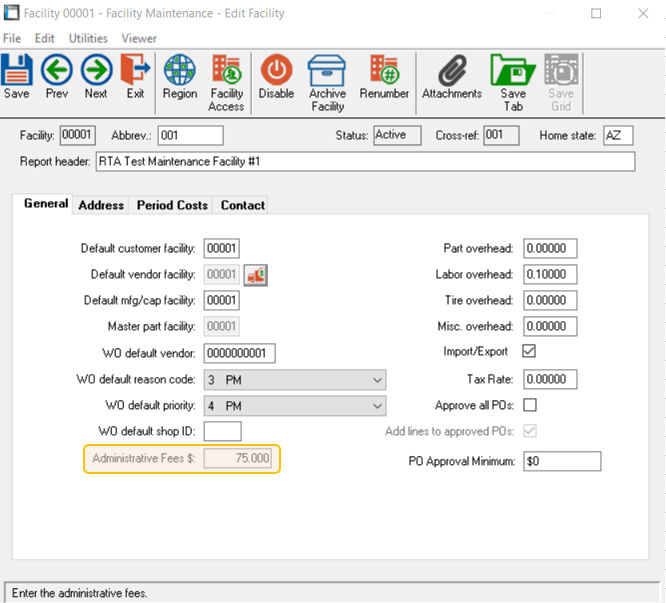Open the Utilities menu
Screen dimensions: 666x603
(88, 38)
